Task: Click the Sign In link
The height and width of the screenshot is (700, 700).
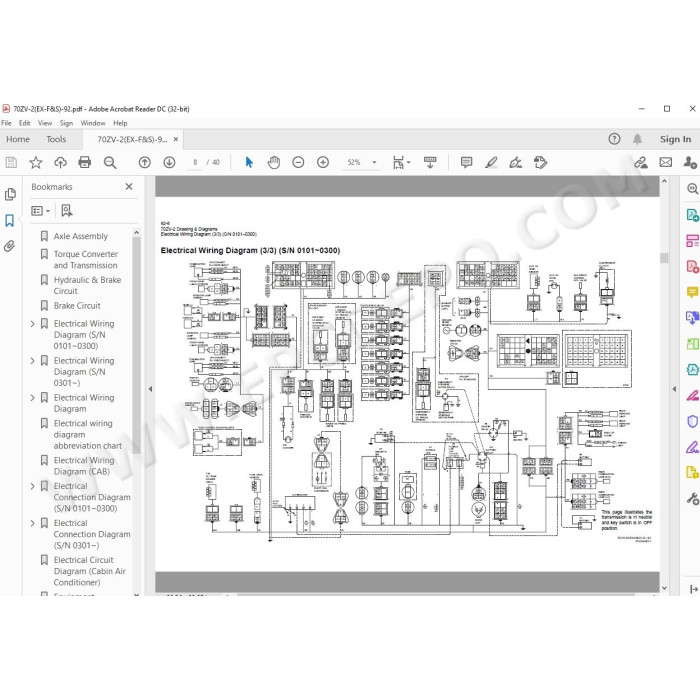Action: 675,139
